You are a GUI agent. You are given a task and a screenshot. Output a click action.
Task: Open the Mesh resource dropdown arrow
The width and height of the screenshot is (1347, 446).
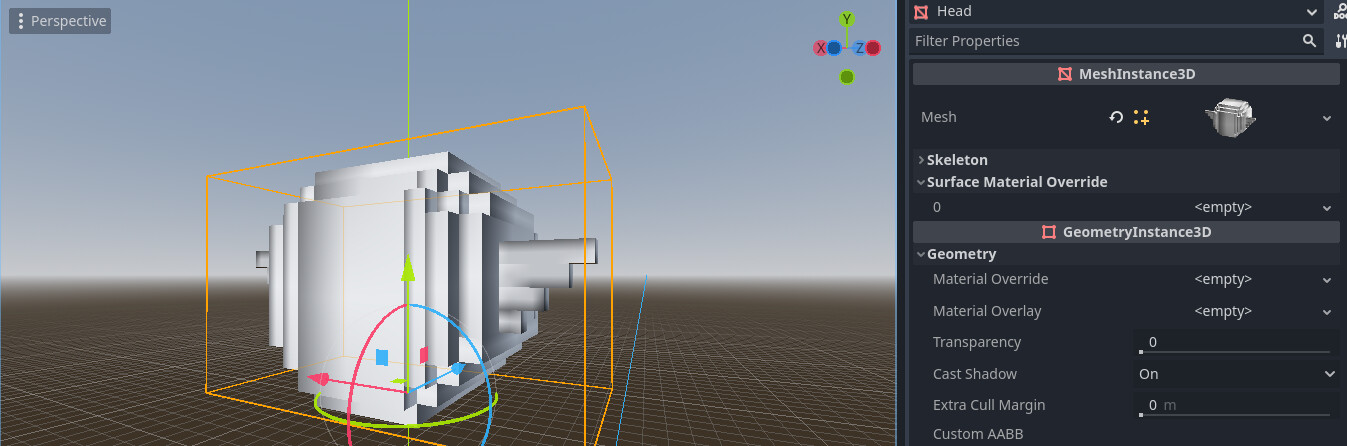(1327, 118)
